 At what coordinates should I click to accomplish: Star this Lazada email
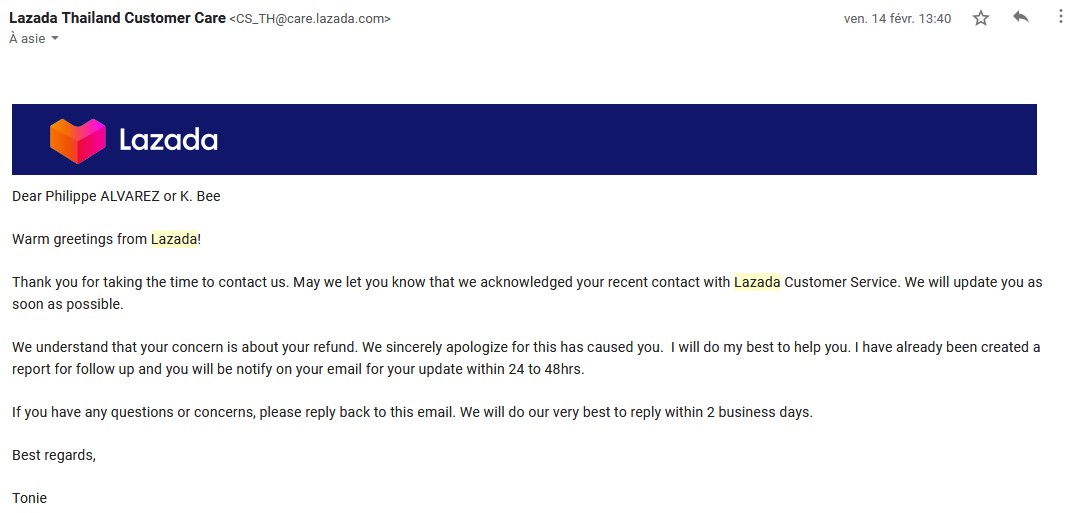click(x=980, y=18)
